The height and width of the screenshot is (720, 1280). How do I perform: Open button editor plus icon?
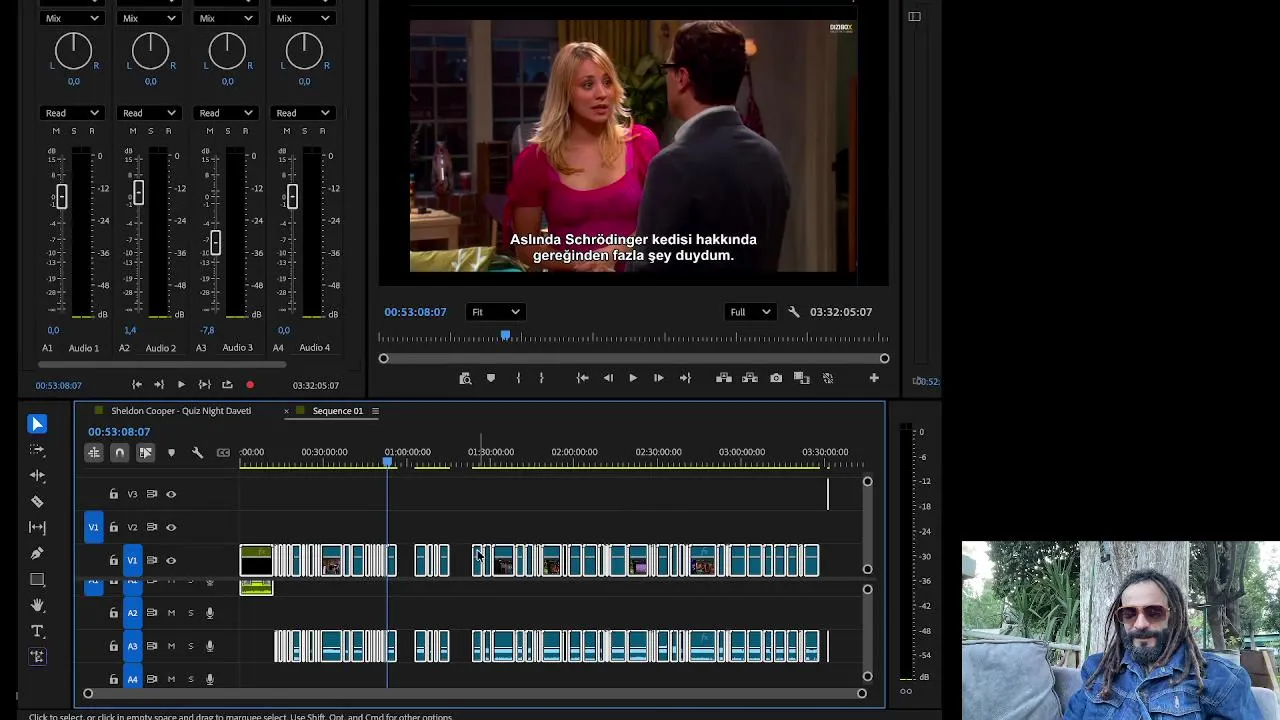[x=874, y=378]
